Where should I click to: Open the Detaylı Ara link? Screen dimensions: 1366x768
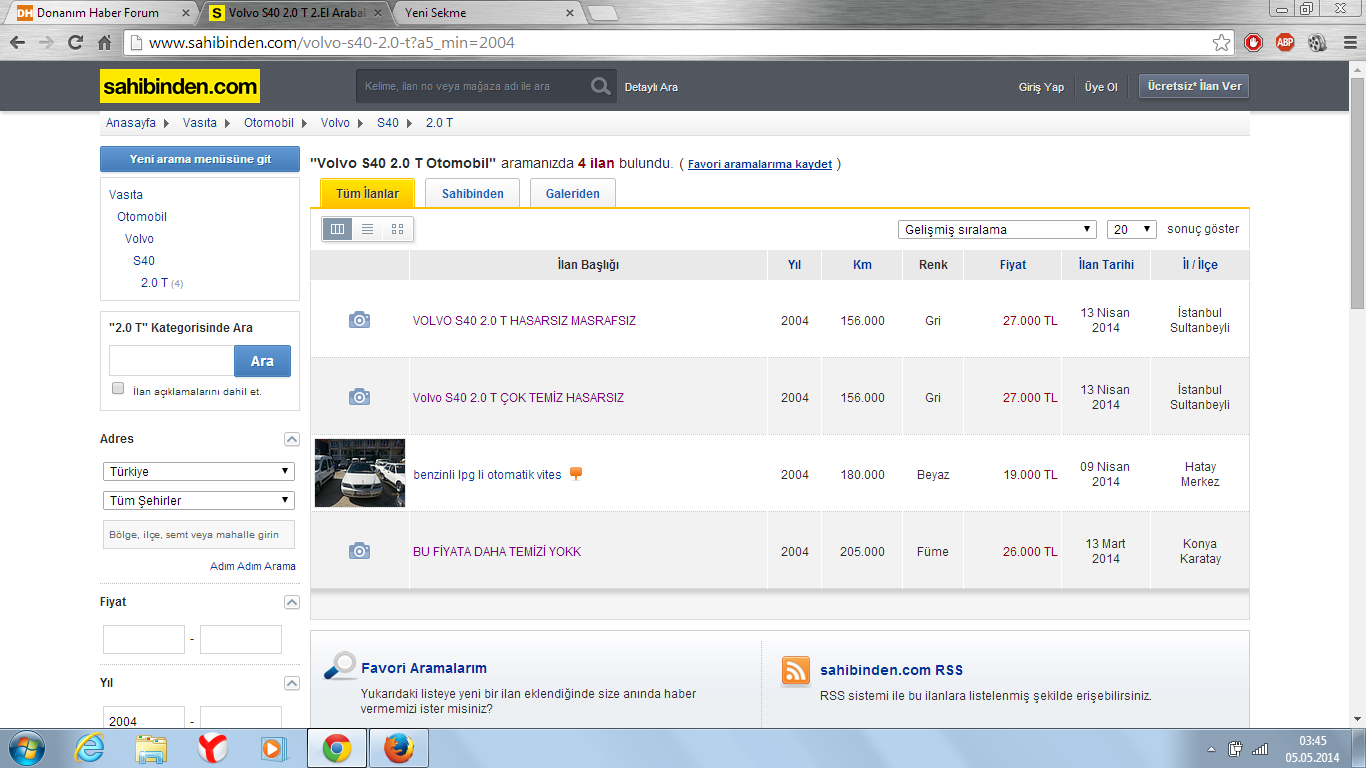(651, 87)
